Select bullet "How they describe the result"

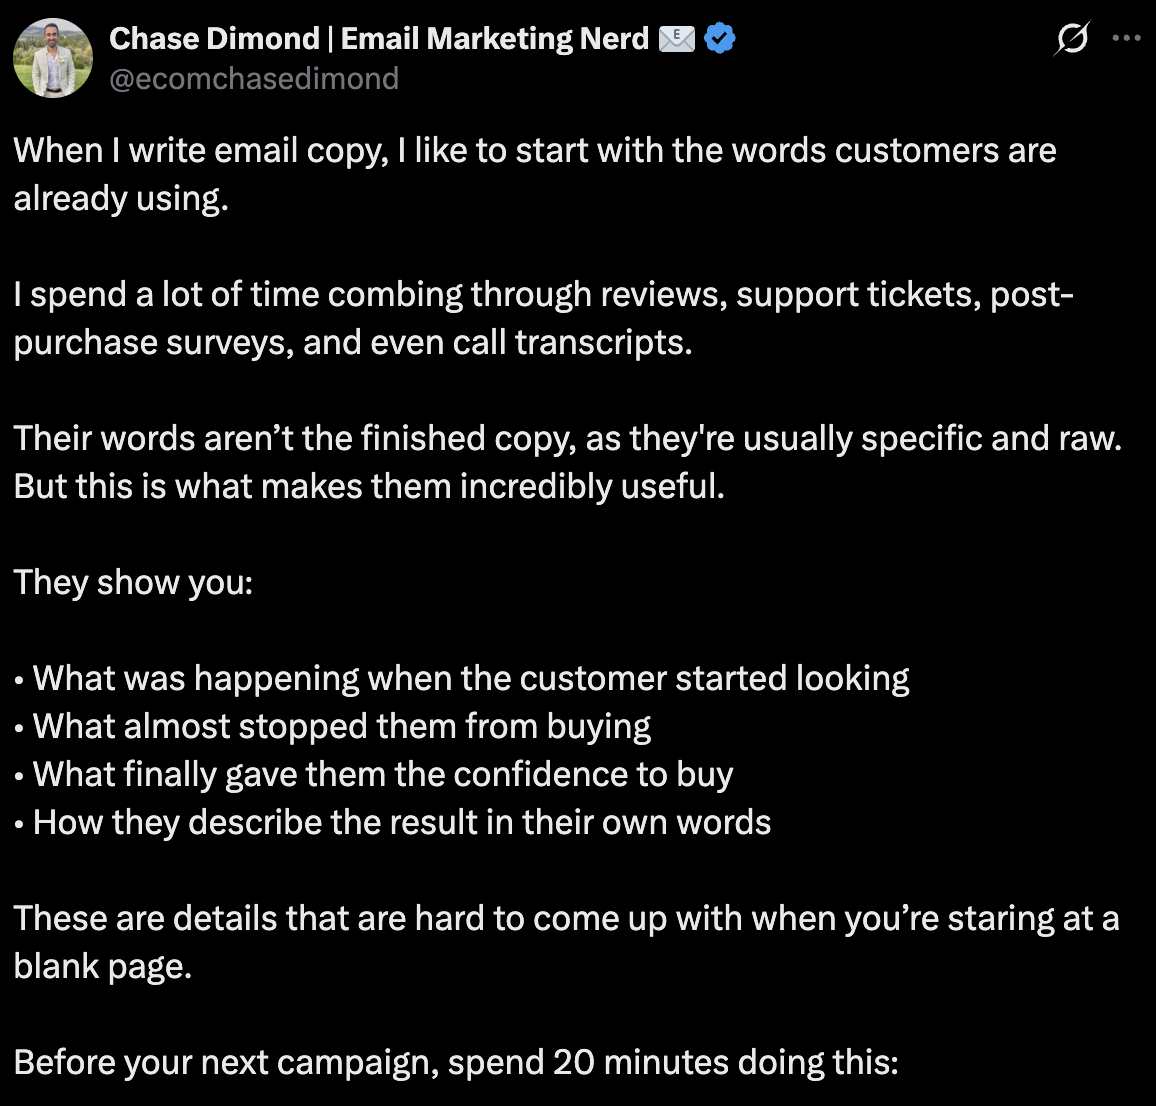tap(392, 822)
